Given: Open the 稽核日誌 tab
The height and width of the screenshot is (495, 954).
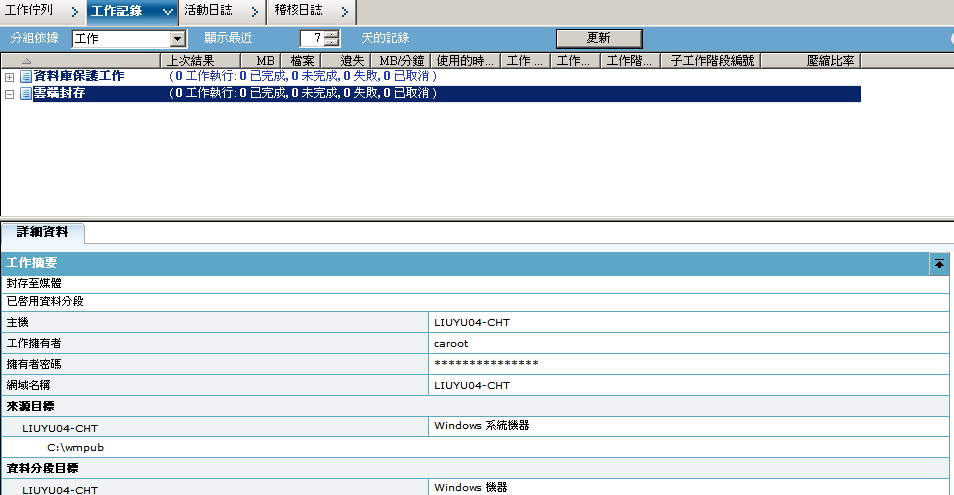Looking at the screenshot, I should tap(312, 11).
